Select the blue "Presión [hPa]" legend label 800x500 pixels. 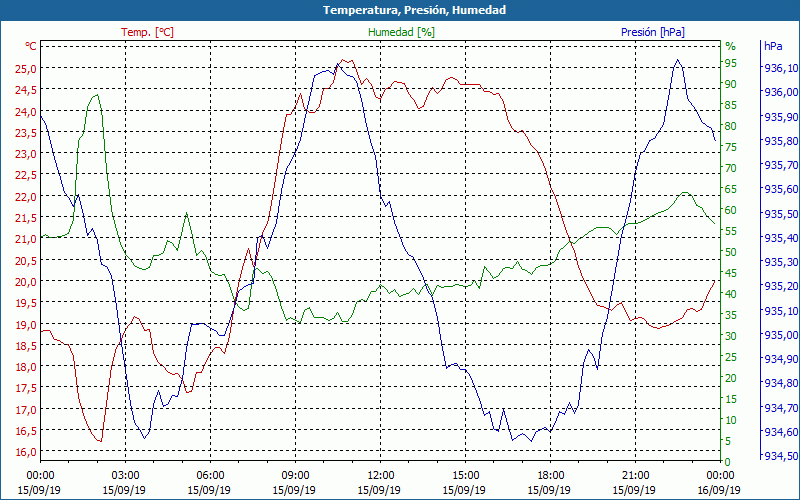pyautogui.click(x=653, y=32)
